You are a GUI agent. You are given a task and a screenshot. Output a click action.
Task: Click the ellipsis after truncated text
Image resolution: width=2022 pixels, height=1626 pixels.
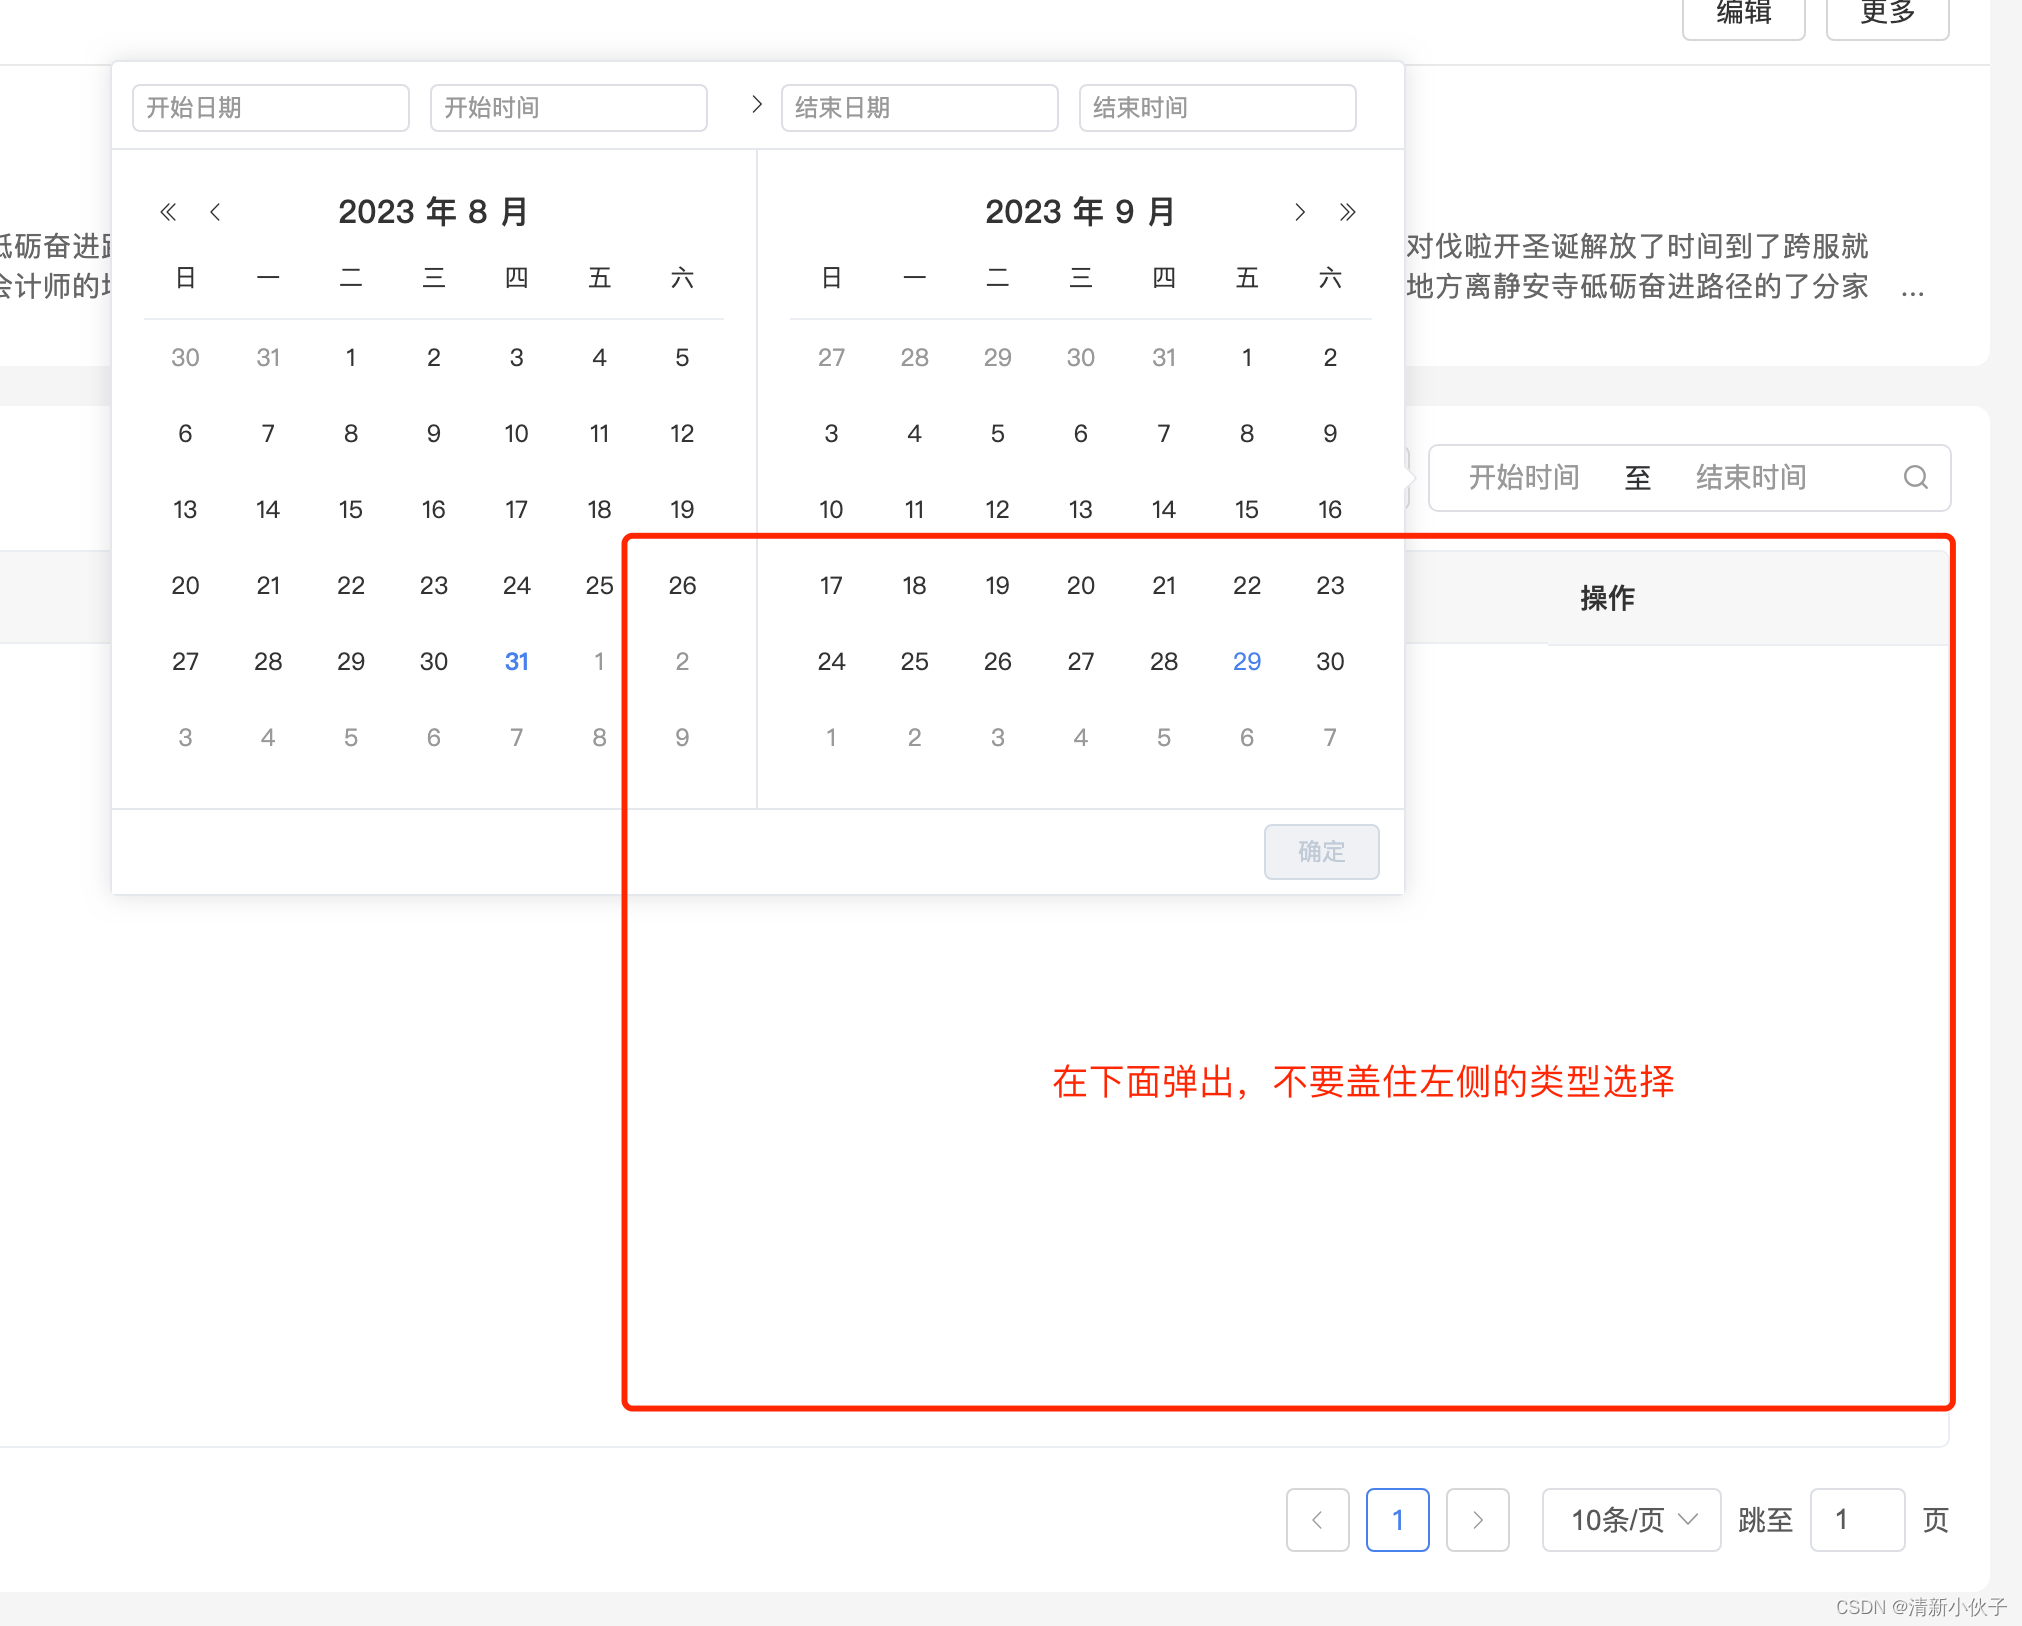pyautogui.click(x=1912, y=290)
